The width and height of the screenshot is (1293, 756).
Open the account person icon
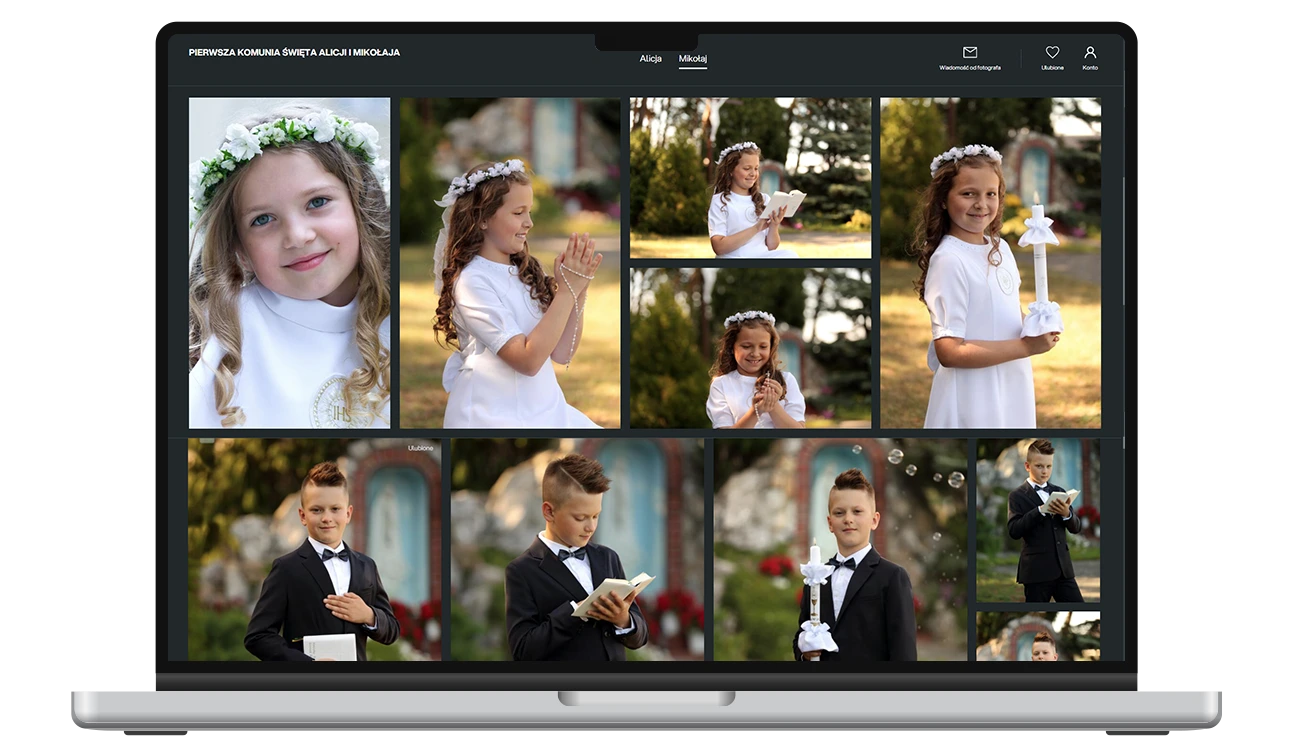coord(1090,52)
